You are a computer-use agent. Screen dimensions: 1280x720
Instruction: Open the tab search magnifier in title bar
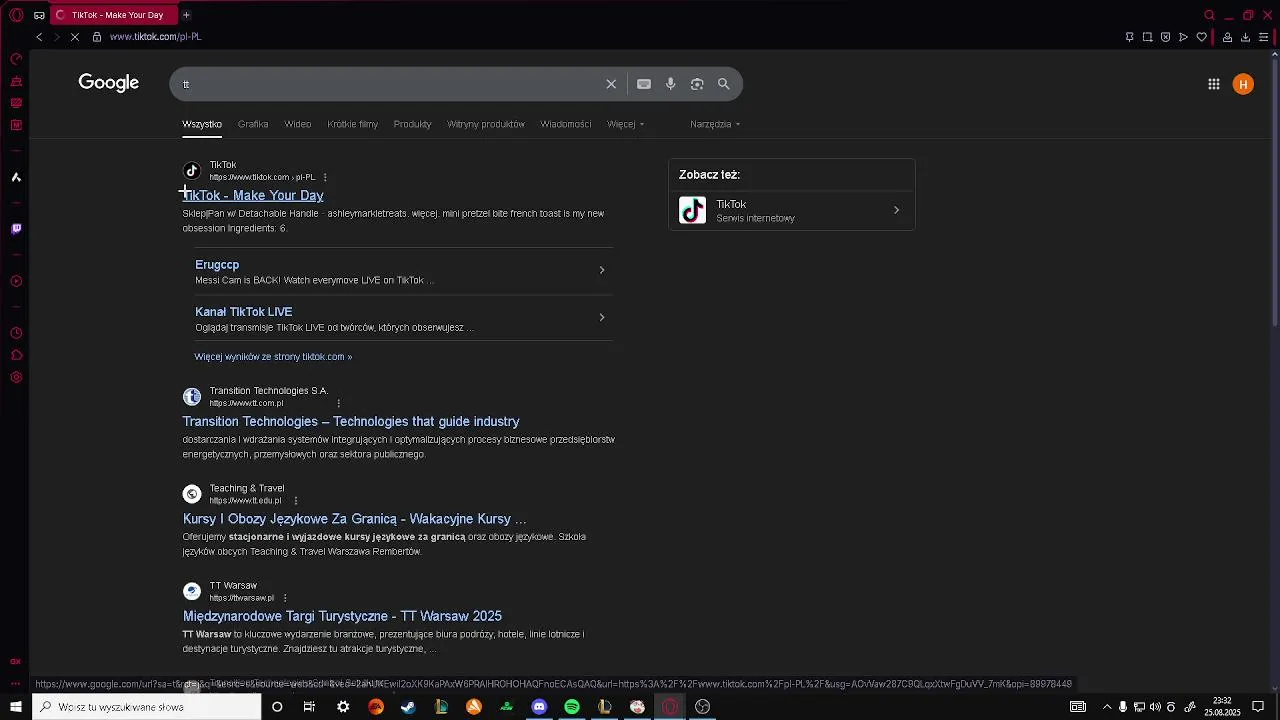coord(1209,15)
